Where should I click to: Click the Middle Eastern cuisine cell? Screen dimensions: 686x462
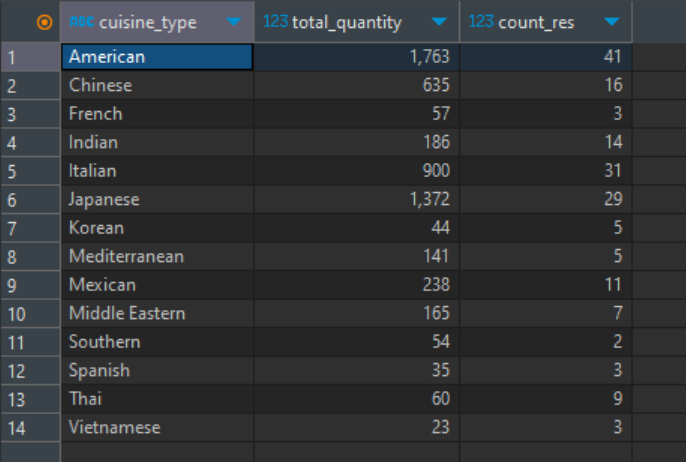157,313
